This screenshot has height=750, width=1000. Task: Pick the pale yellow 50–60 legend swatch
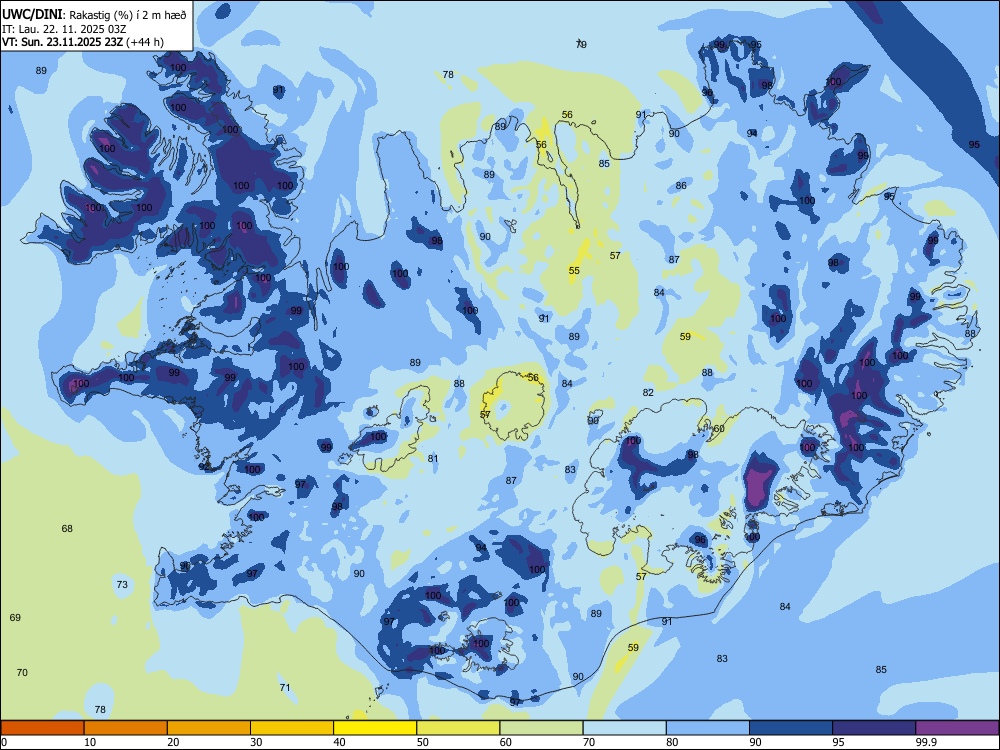point(458,728)
